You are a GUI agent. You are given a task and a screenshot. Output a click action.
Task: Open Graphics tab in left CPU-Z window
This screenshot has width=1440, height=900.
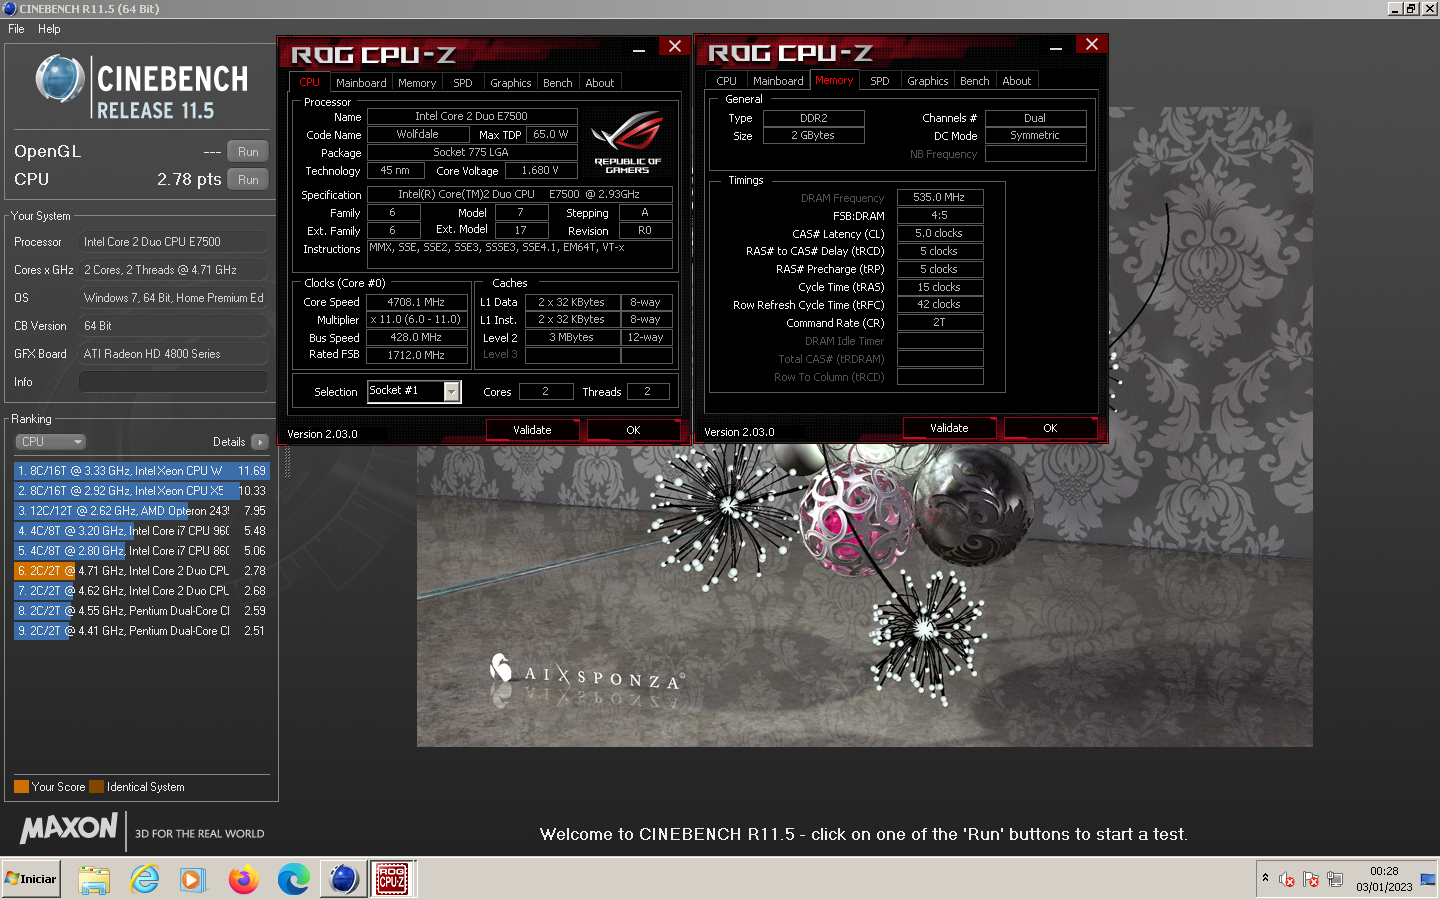(511, 83)
